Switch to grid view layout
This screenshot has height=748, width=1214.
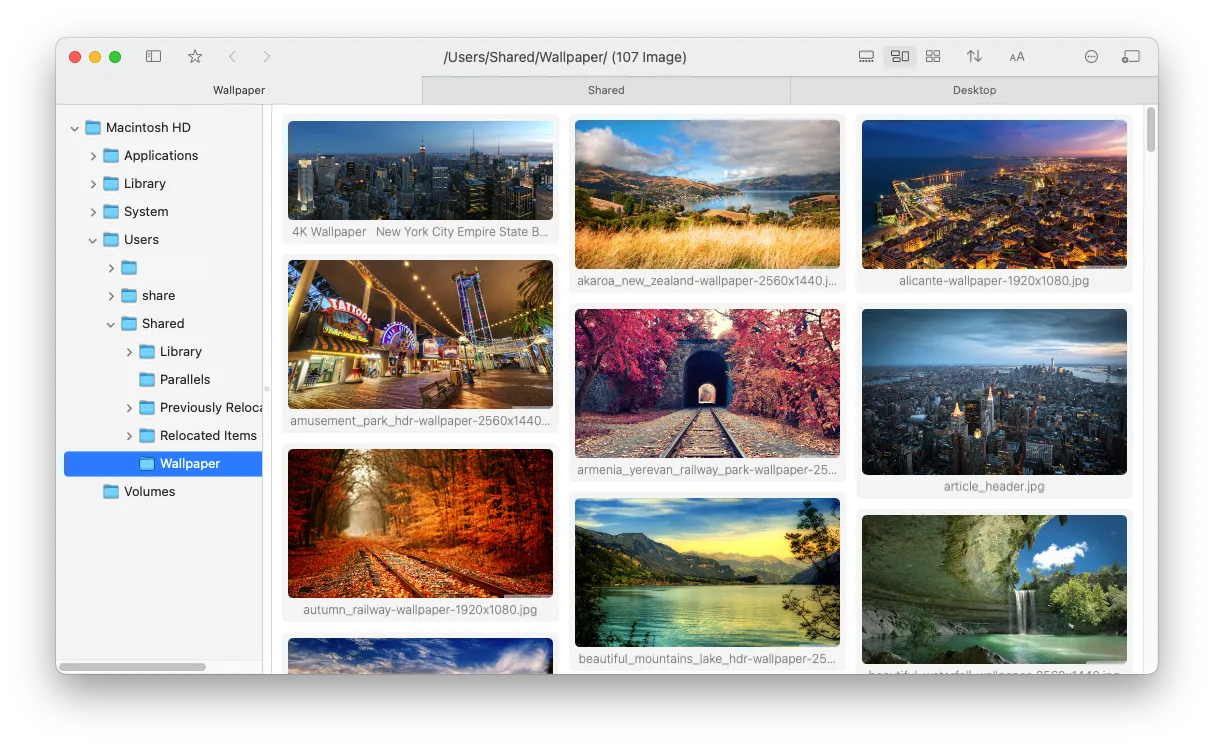pyautogui.click(x=933, y=56)
